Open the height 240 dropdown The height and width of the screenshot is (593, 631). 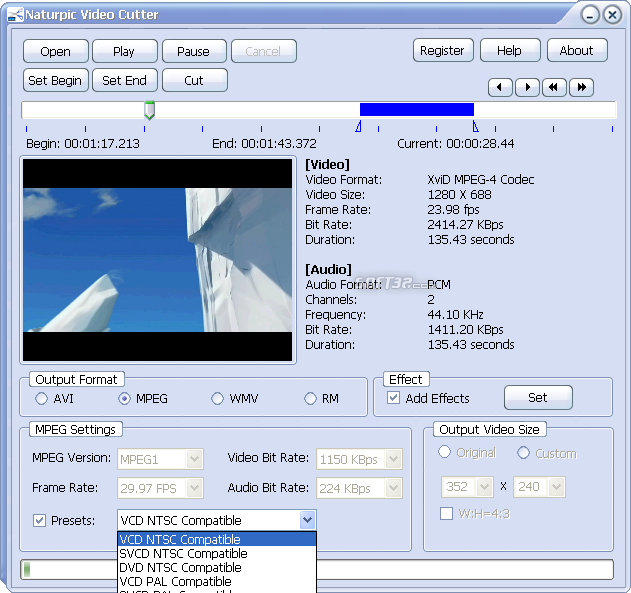point(557,487)
